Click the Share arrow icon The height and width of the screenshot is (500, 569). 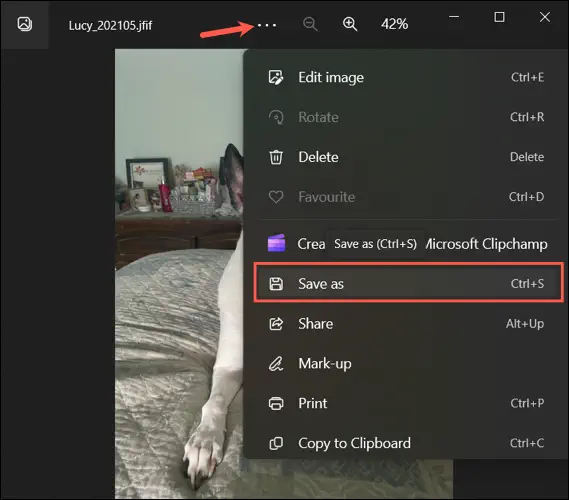276,324
